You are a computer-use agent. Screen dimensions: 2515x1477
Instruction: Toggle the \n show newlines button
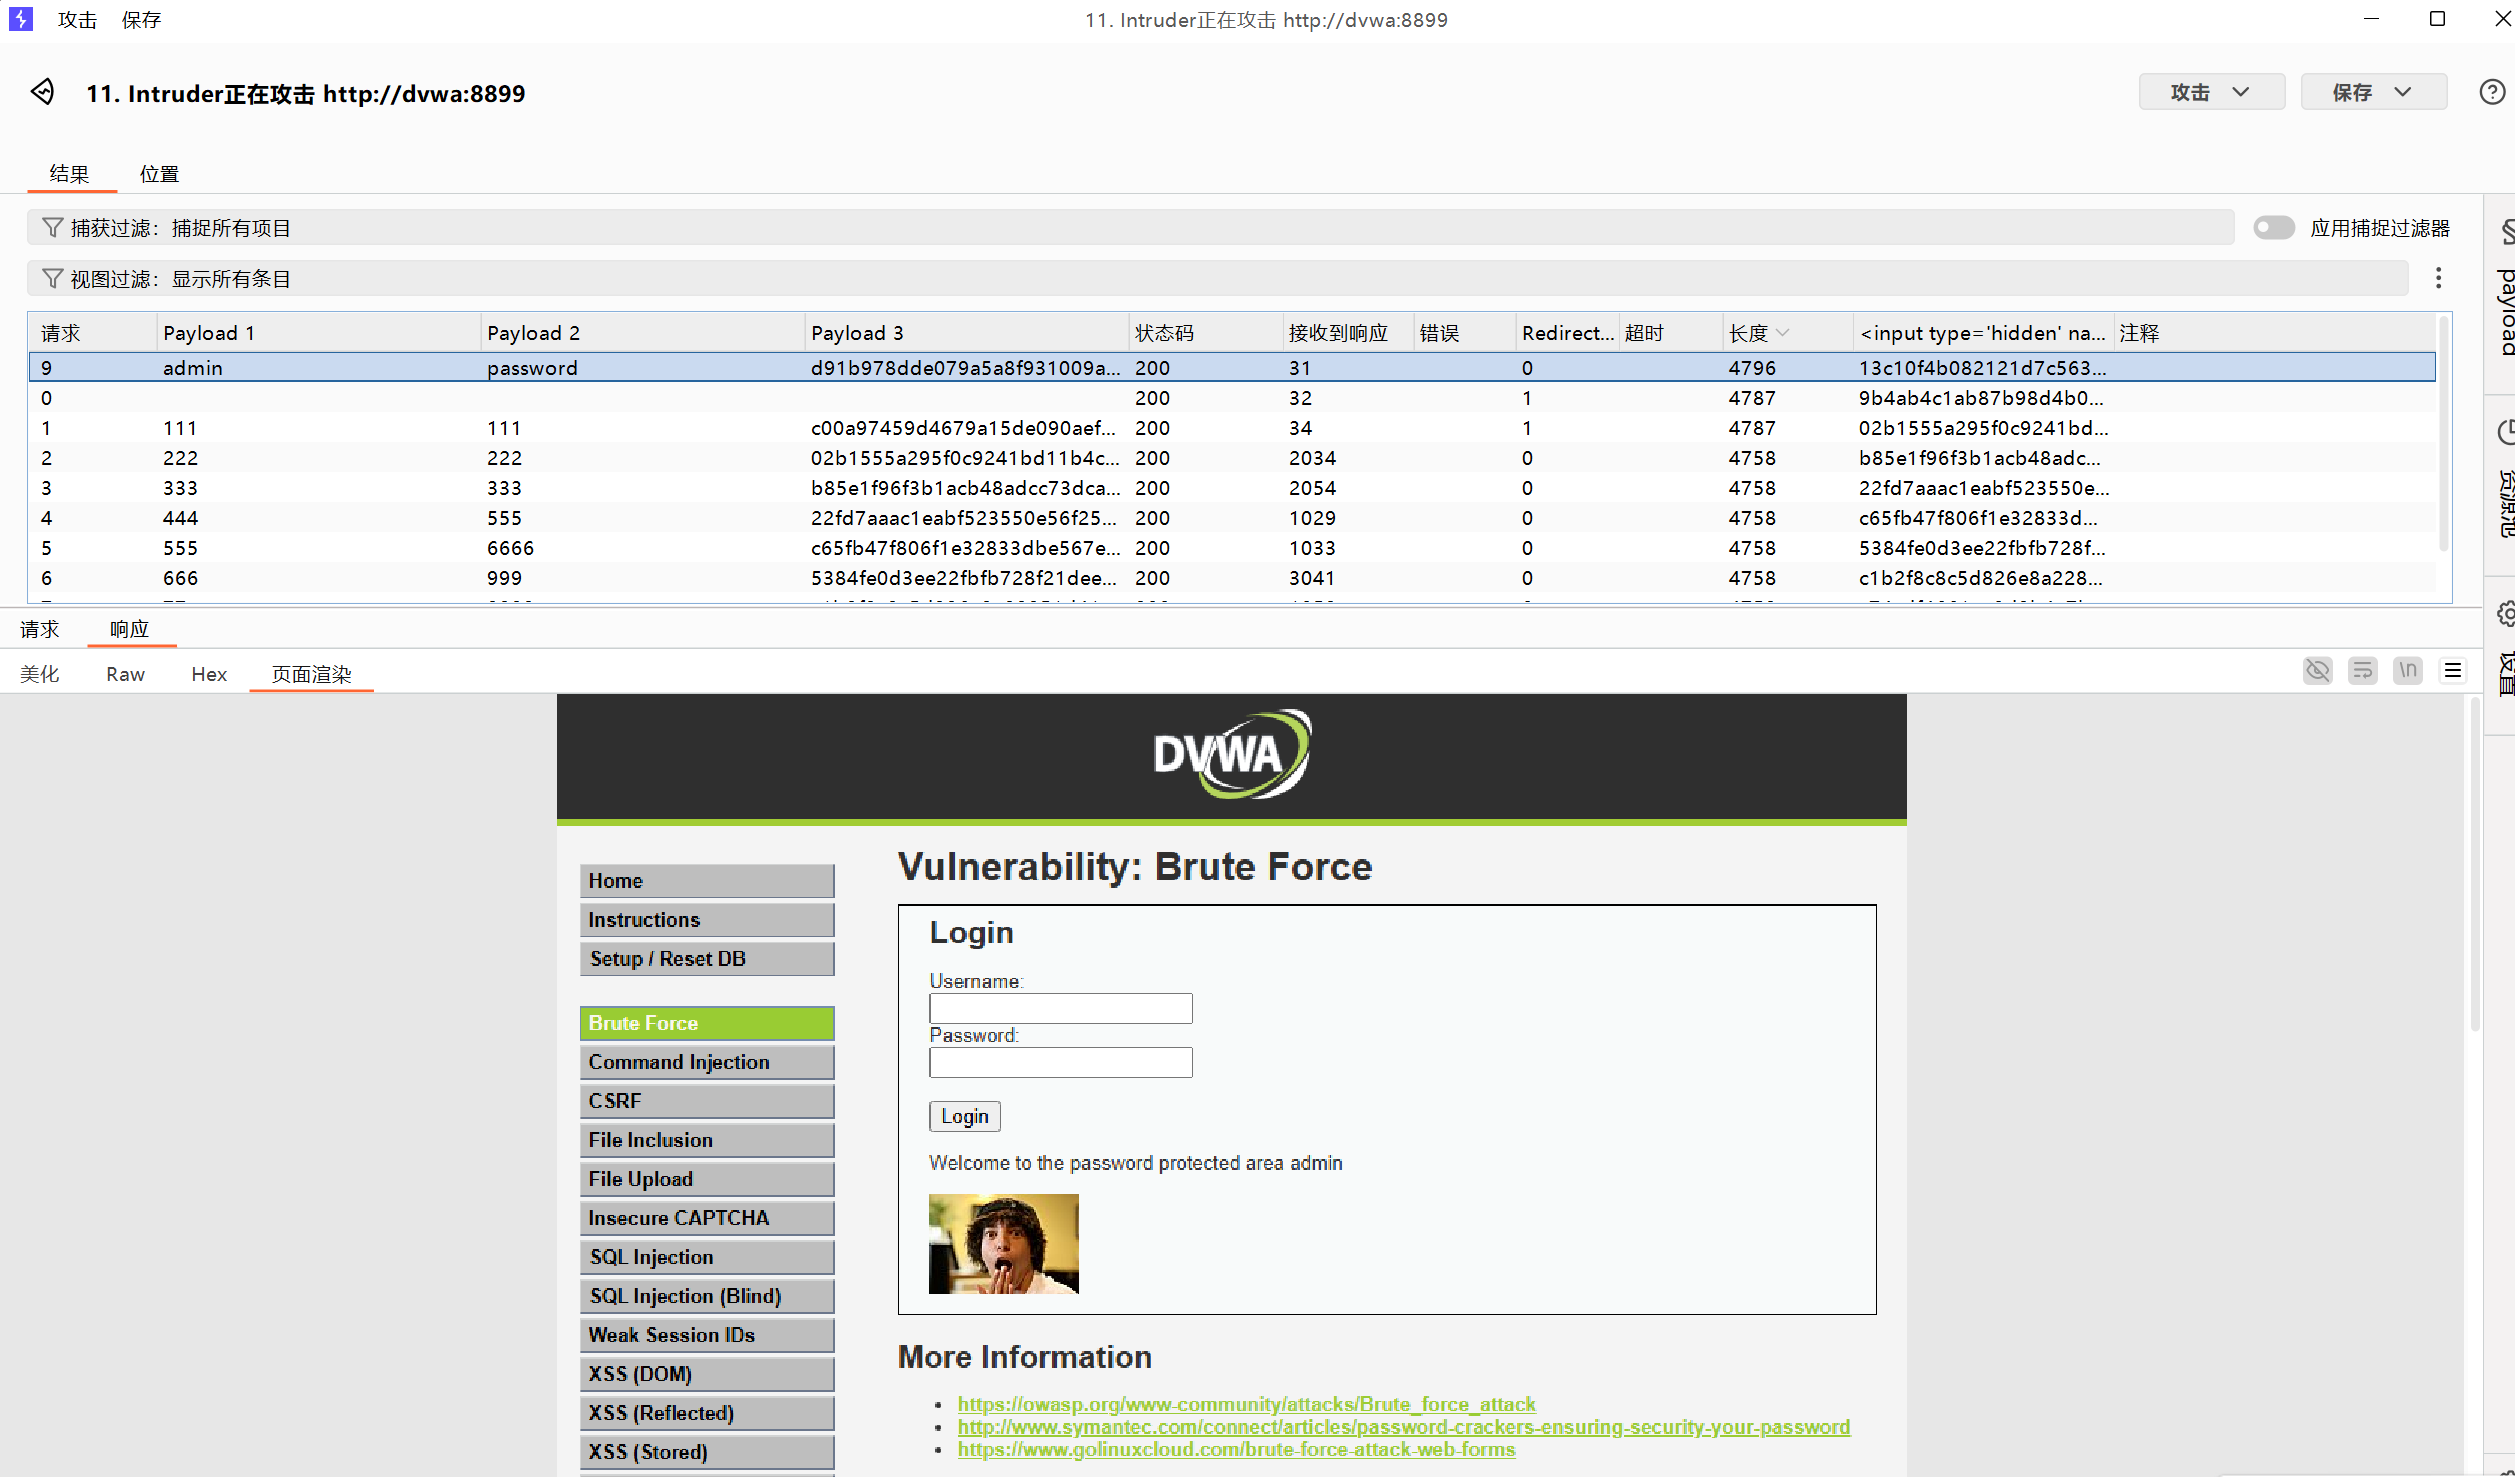click(2407, 670)
